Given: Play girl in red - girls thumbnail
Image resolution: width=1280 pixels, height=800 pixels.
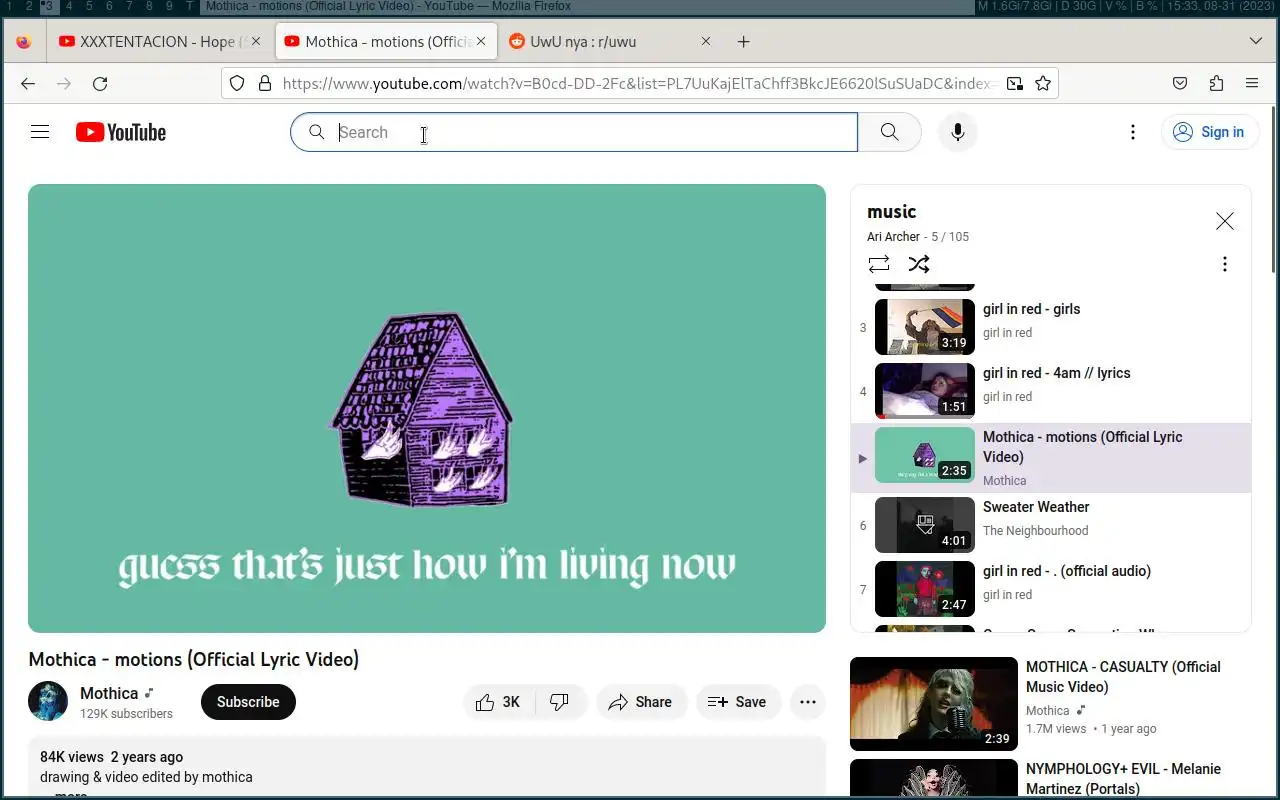Looking at the screenshot, I should [x=924, y=327].
